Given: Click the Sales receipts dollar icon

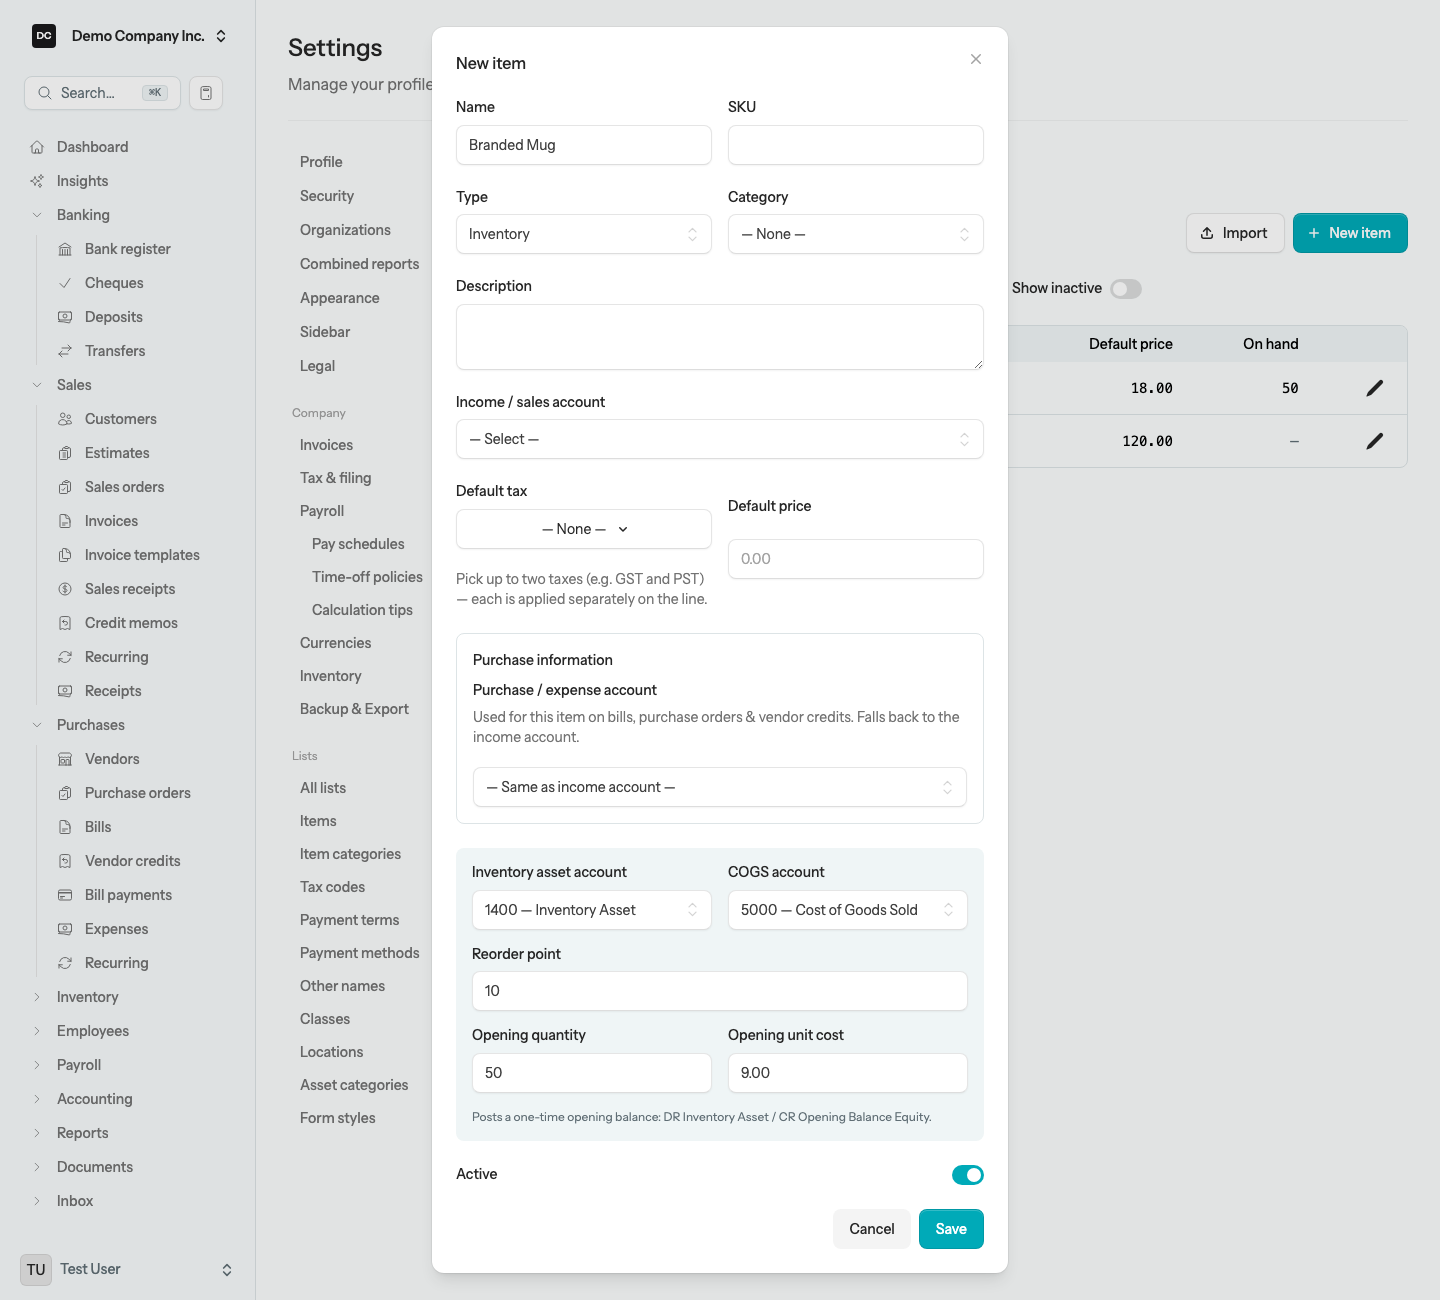Looking at the screenshot, I should (x=65, y=589).
